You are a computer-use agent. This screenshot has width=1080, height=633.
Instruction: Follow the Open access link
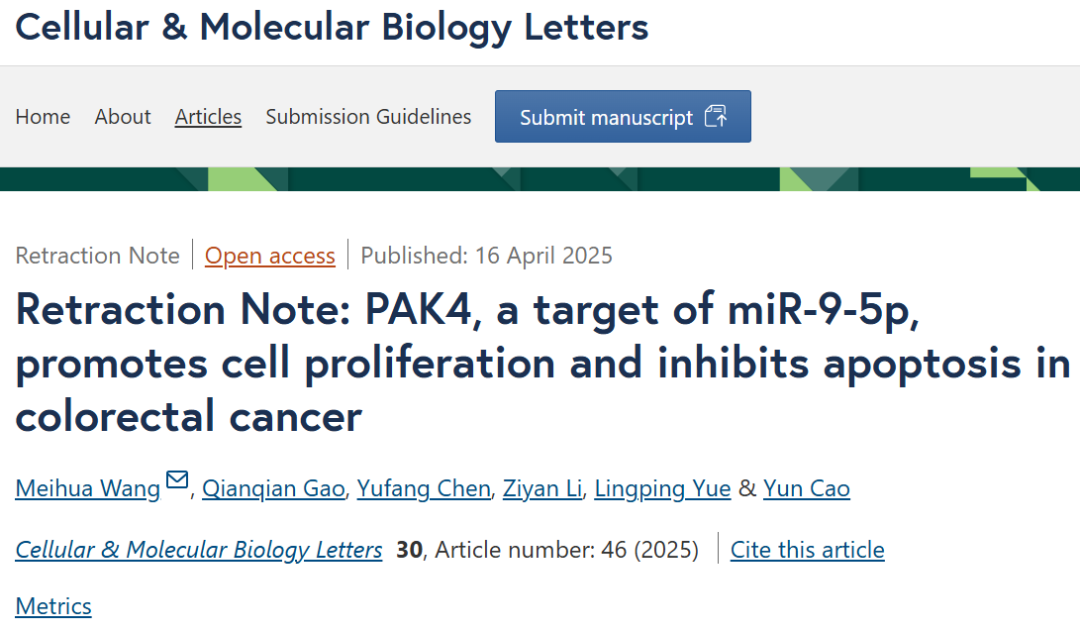[x=270, y=256]
